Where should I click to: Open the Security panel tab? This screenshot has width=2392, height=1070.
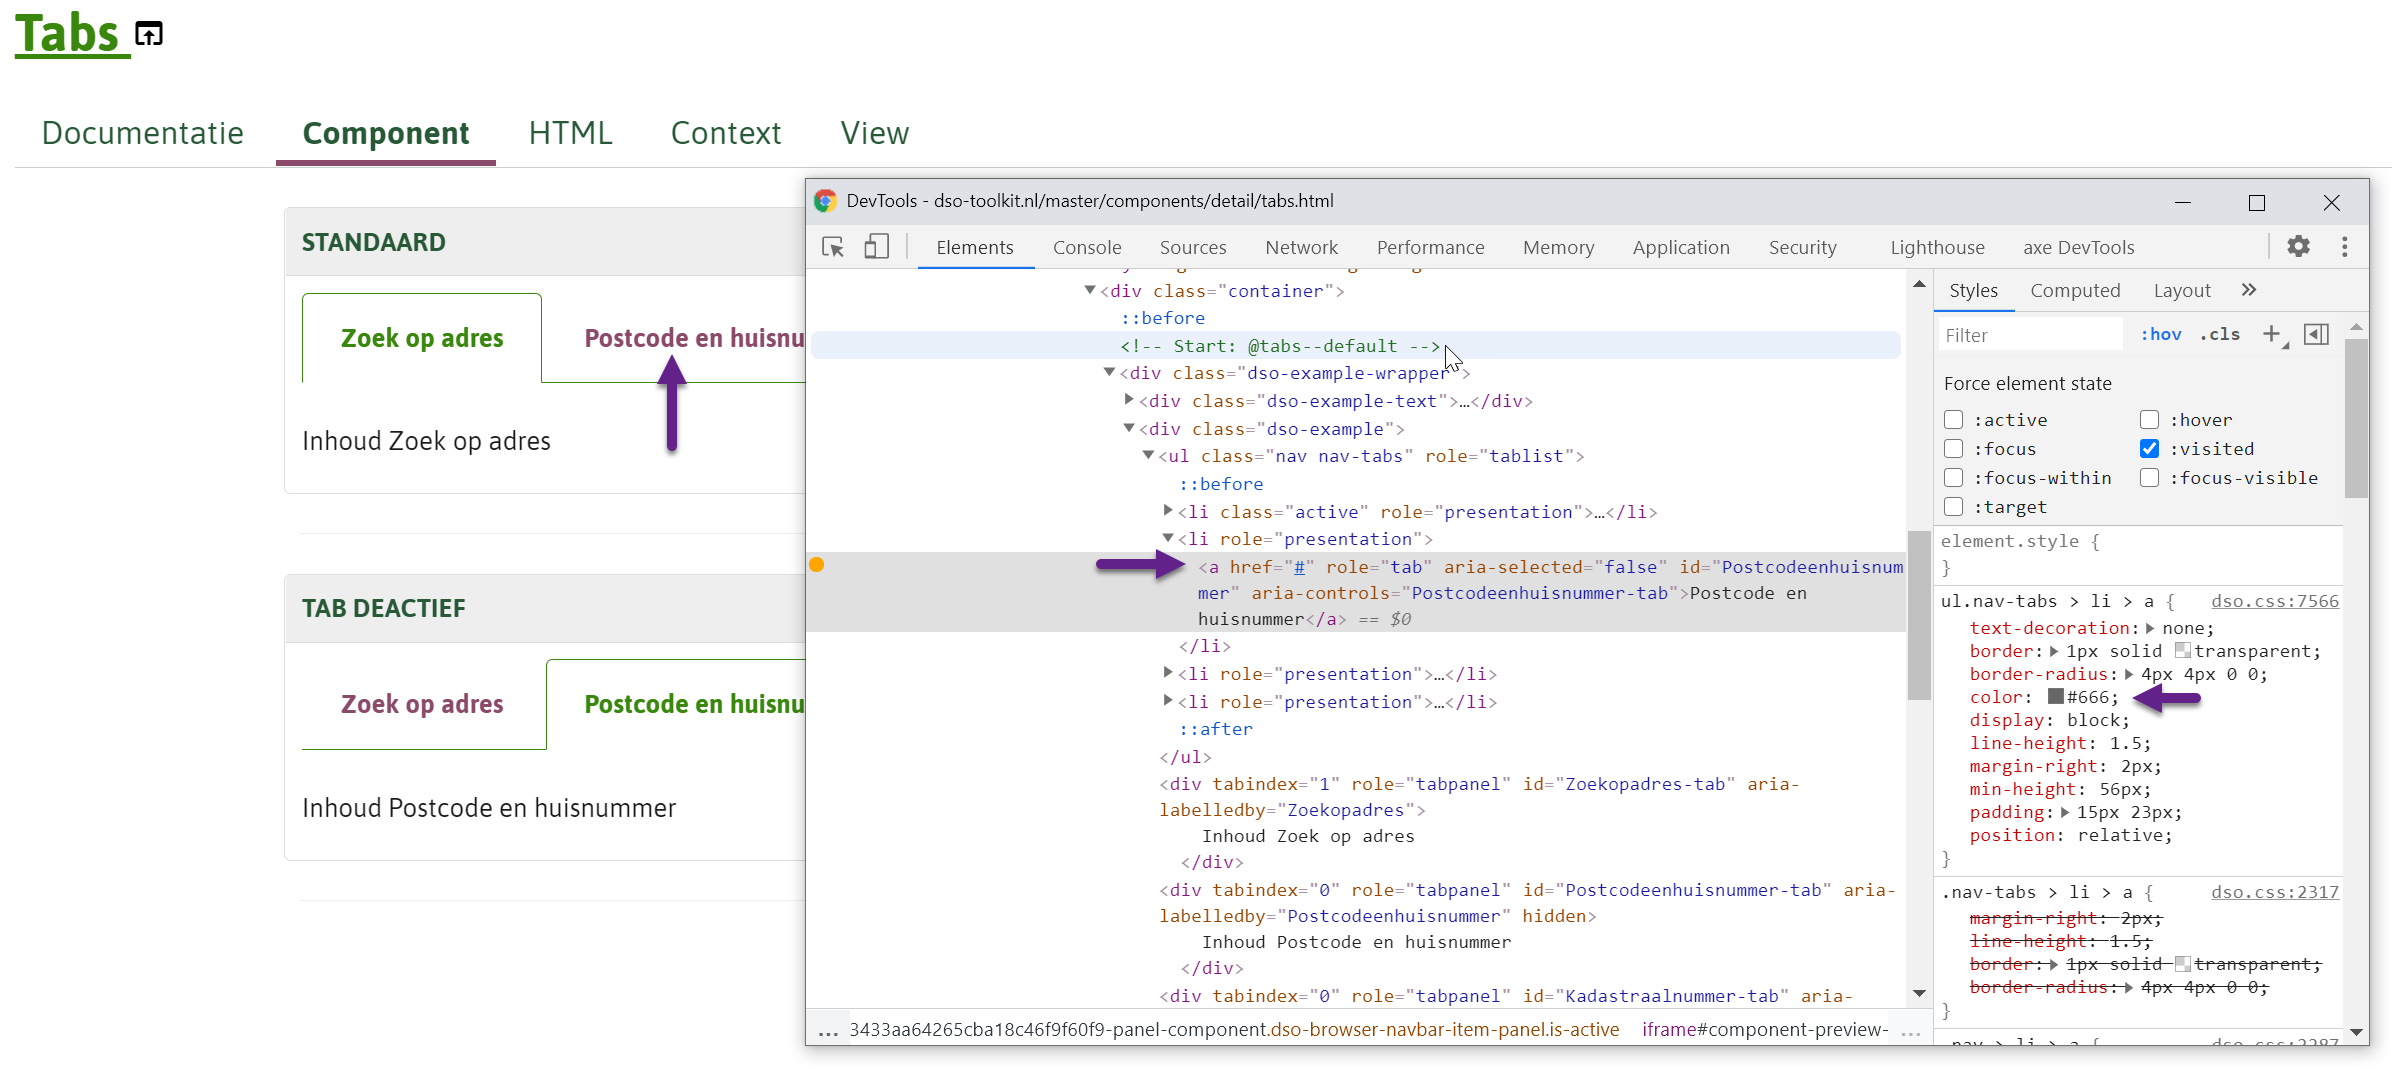[1802, 247]
